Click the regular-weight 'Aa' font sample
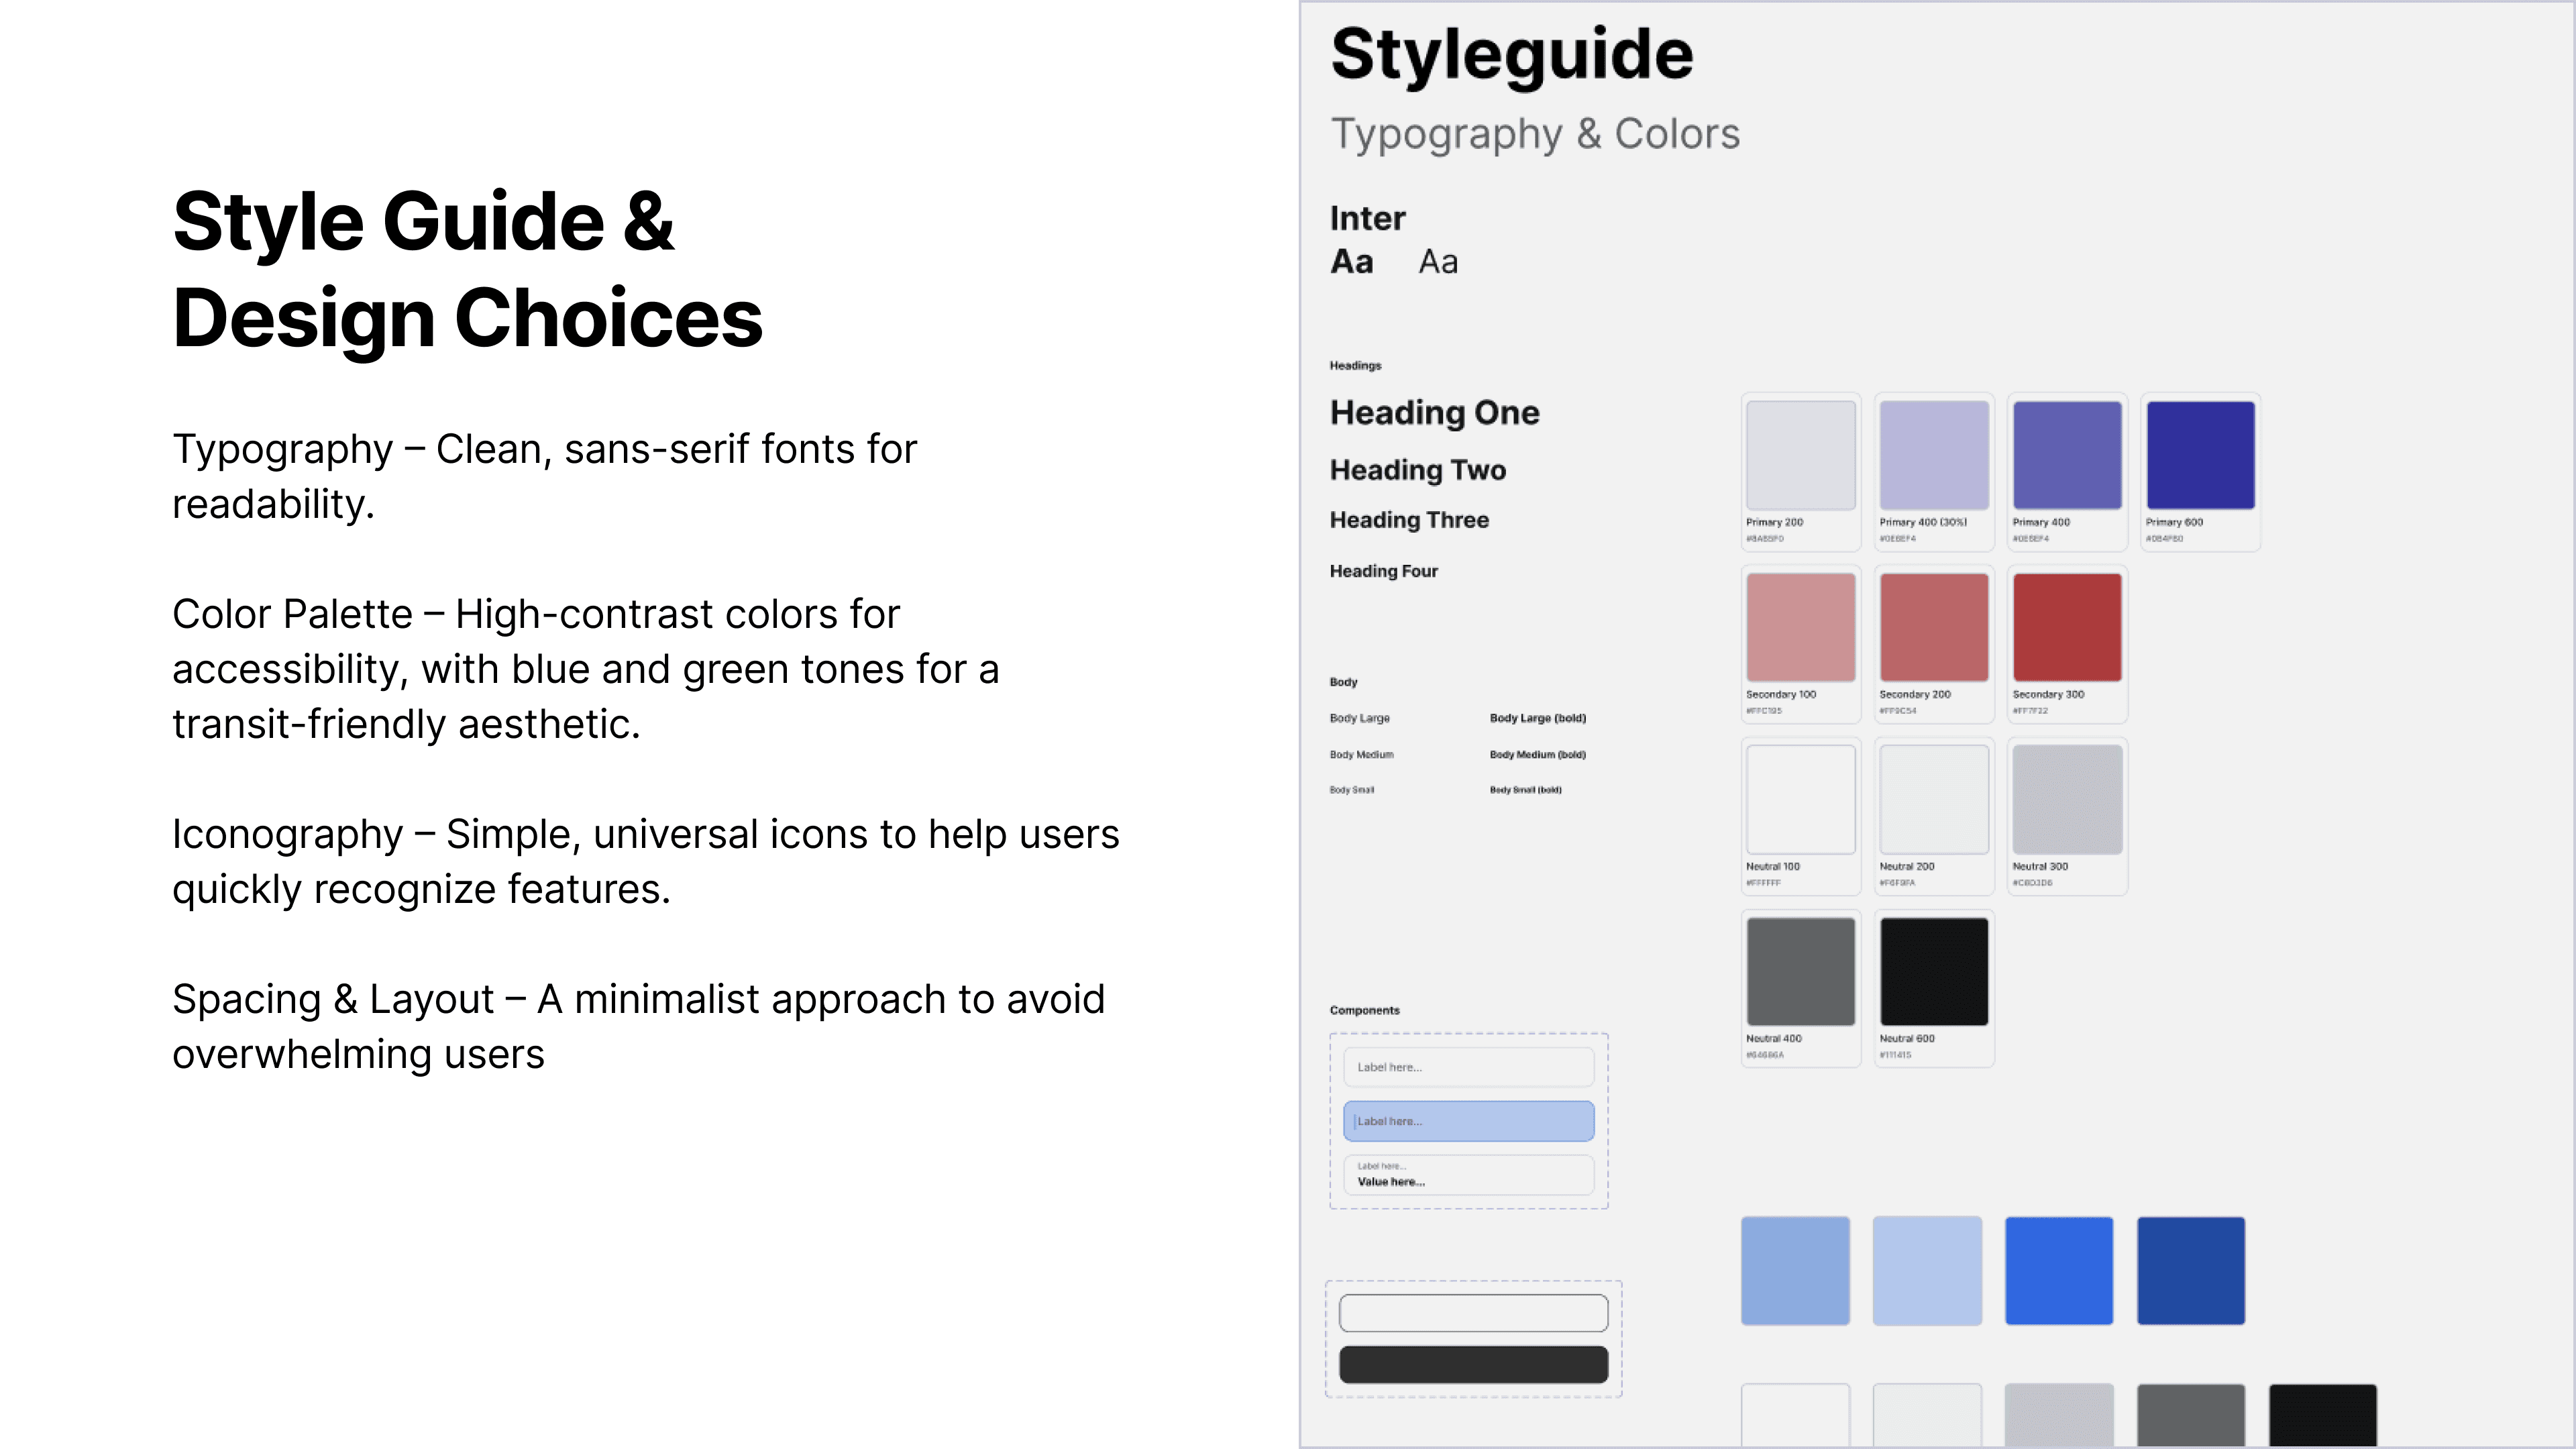Screen dimensions: 2576x1449 (x=1438, y=262)
